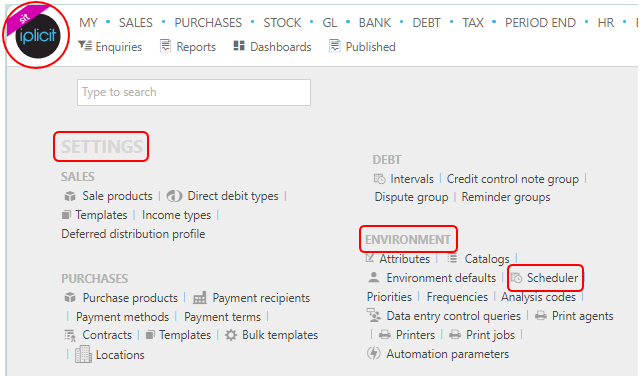Click the Sale products box icon
Viewport: 643px width, 376px height.
click(70, 196)
